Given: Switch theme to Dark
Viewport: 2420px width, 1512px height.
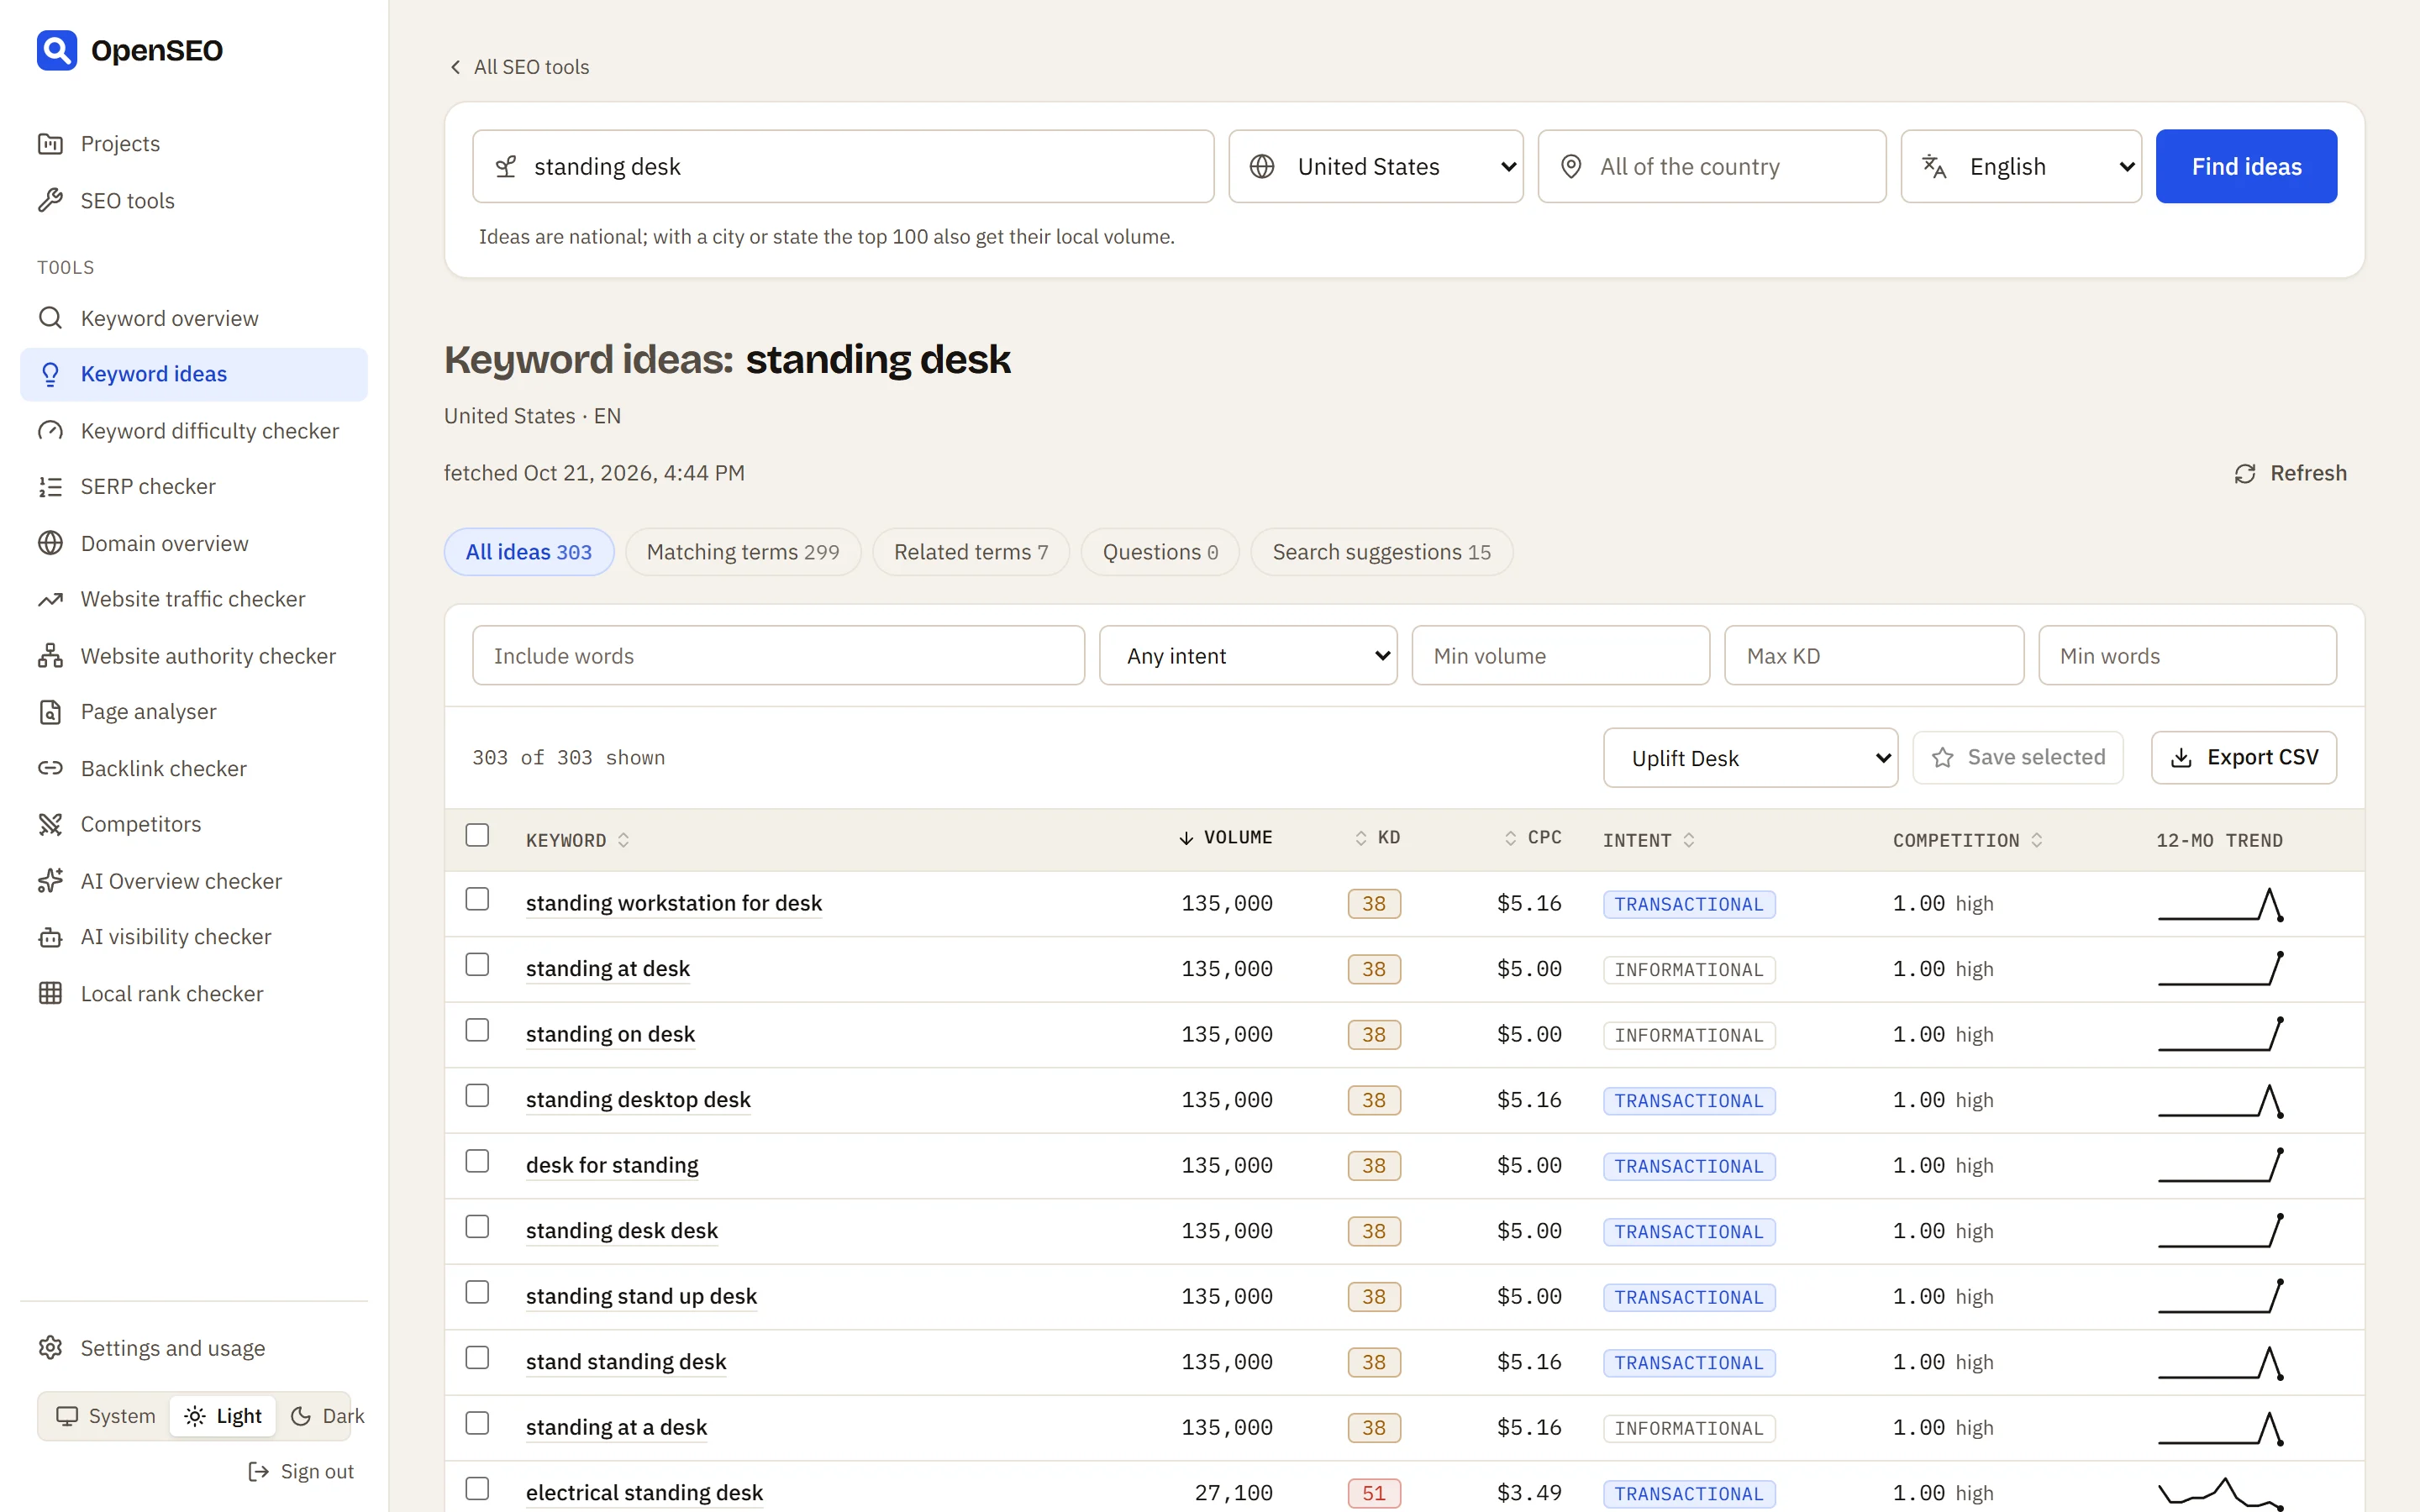Looking at the screenshot, I should (x=326, y=1416).
